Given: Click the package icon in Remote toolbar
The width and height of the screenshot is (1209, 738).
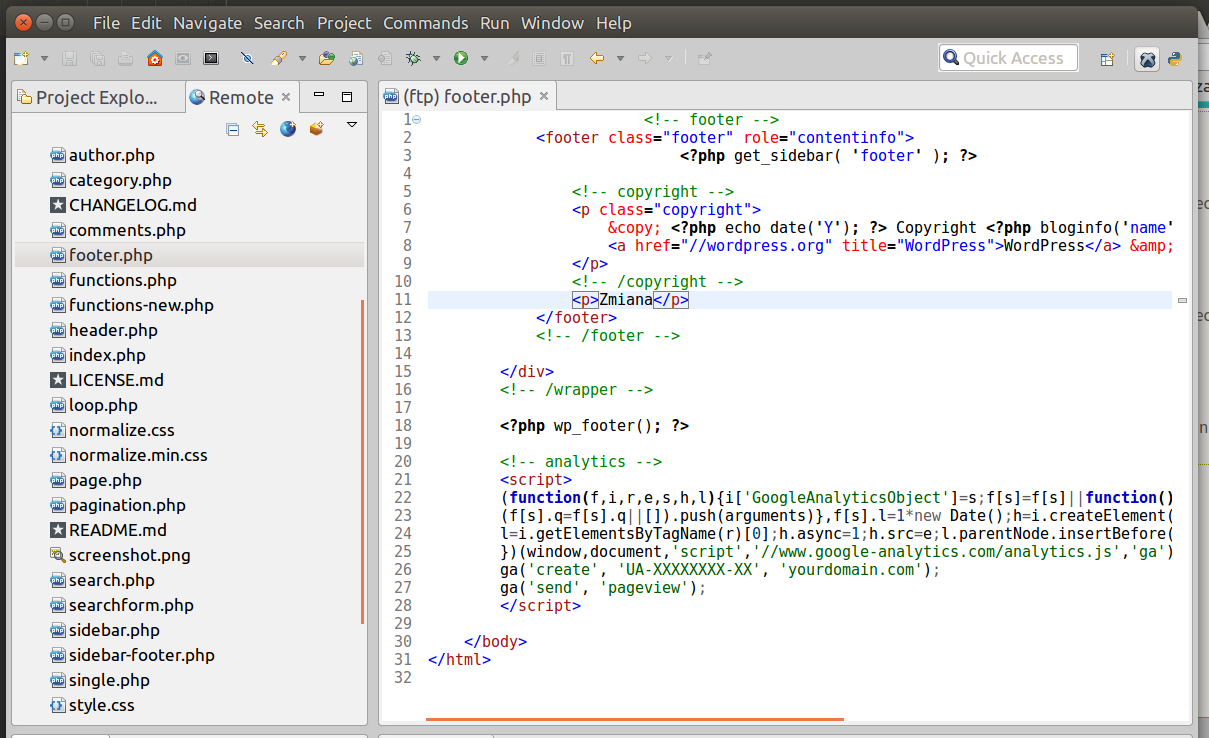Looking at the screenshot, I should click(316, 129).
